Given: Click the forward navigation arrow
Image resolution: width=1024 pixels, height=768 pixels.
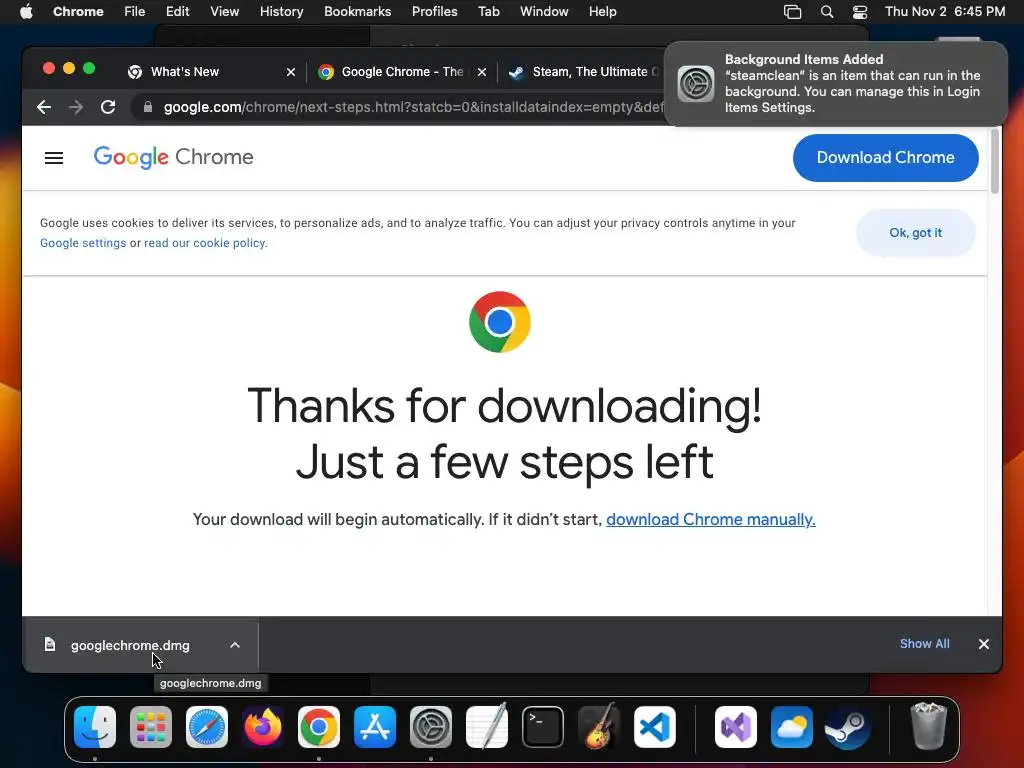Looking at the screenshot, I should coord(76,107).
